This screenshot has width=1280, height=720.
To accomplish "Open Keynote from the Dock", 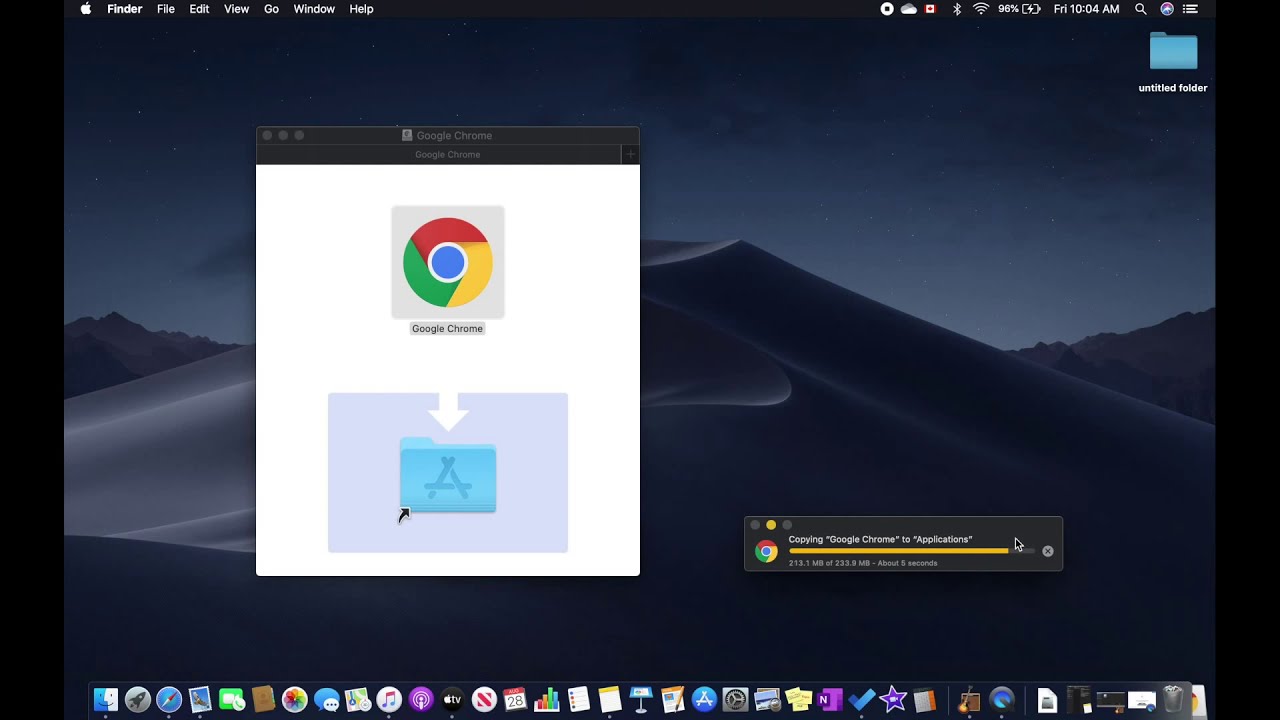I will tap(641, 700).
